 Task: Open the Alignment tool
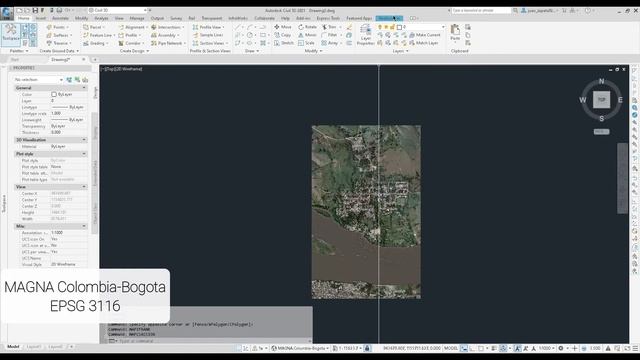(x=133, y=27)
